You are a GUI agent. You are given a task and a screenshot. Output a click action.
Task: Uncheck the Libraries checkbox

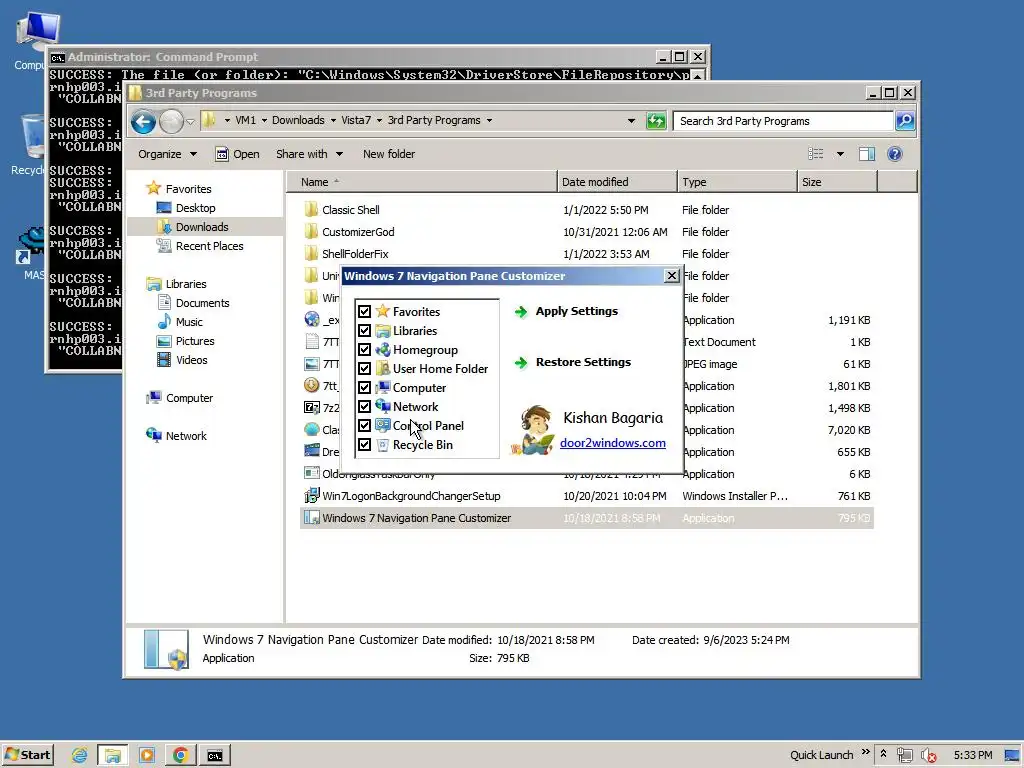[364, 330]
